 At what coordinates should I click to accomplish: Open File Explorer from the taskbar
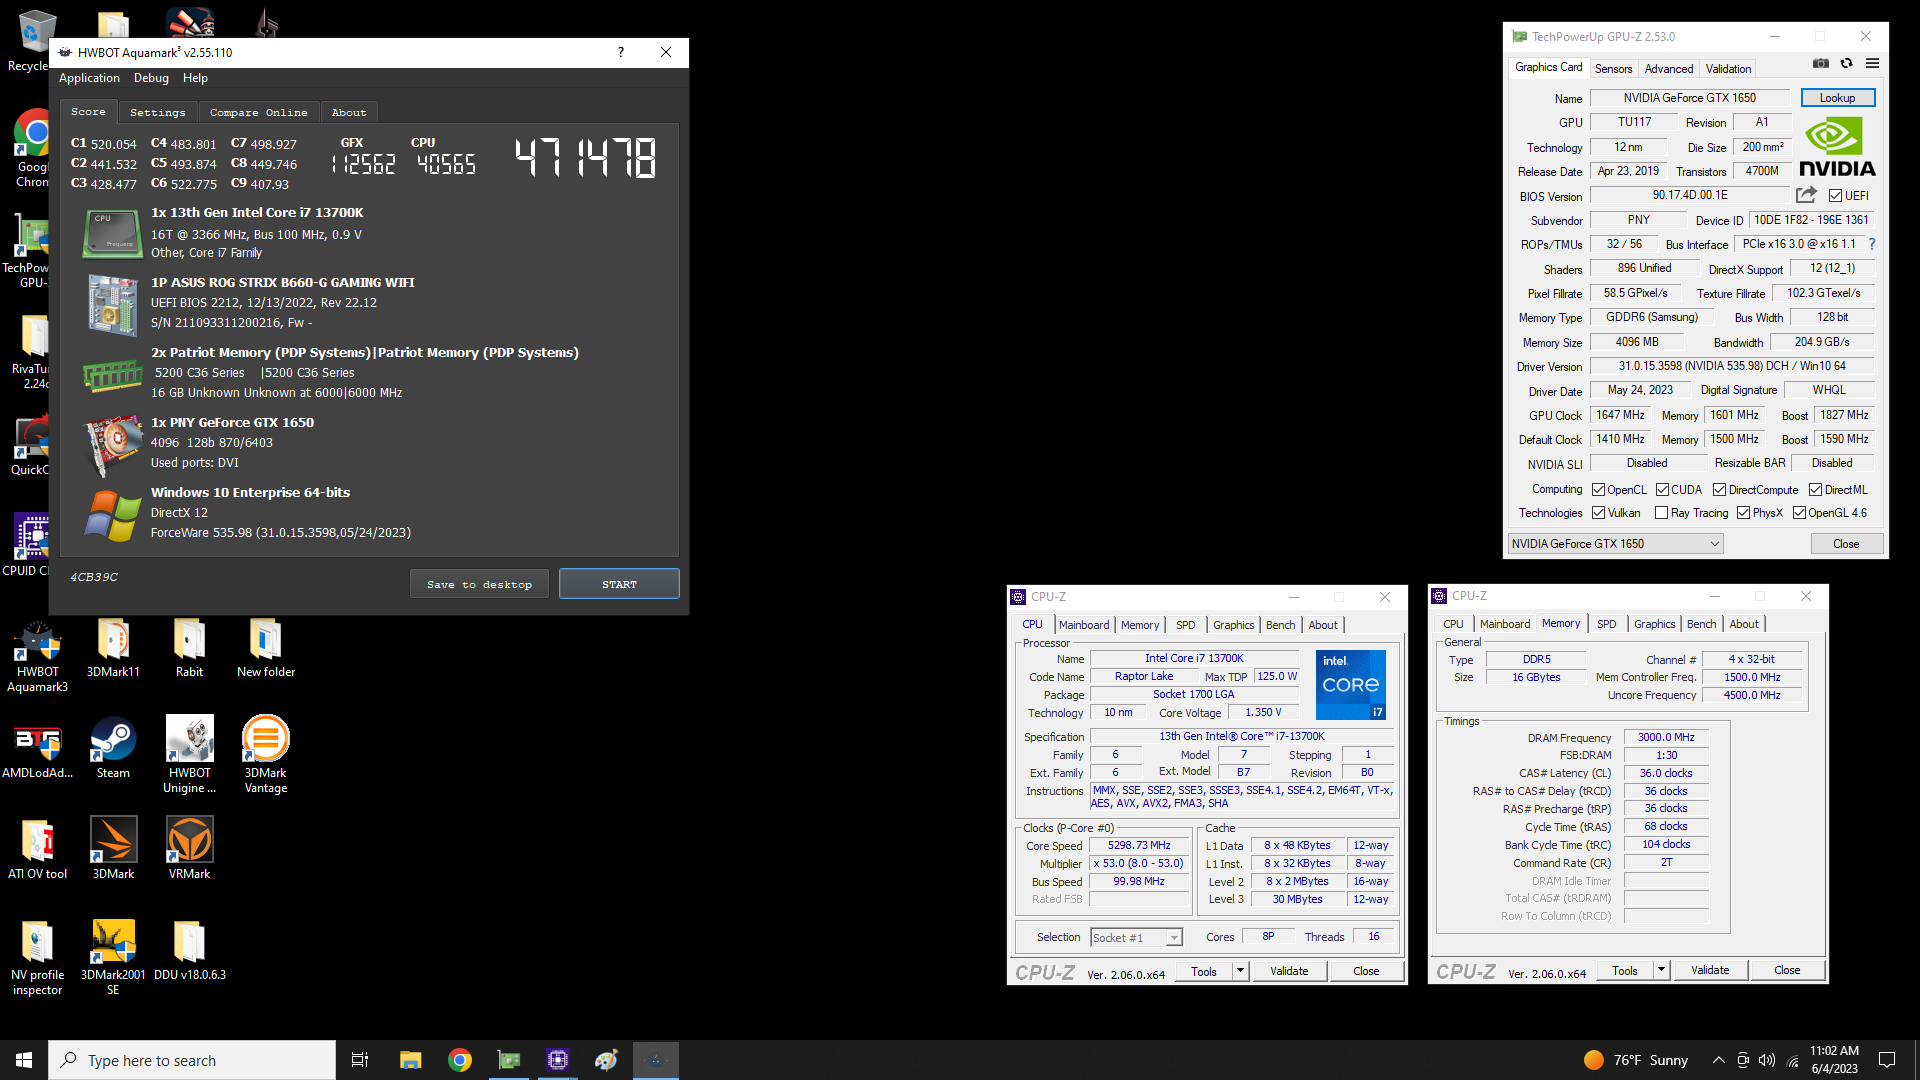pos(410,1060)
